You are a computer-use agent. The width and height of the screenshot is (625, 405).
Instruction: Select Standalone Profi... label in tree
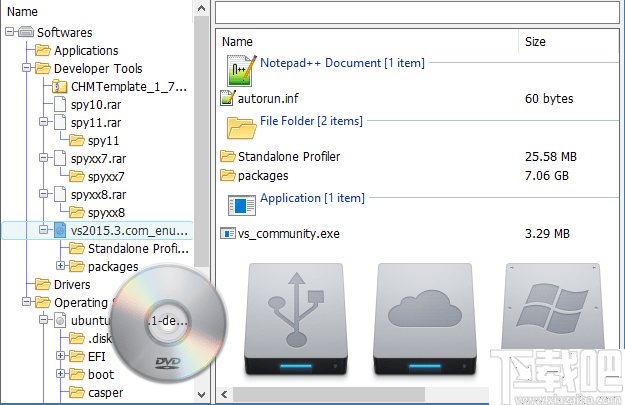point(138,249)
